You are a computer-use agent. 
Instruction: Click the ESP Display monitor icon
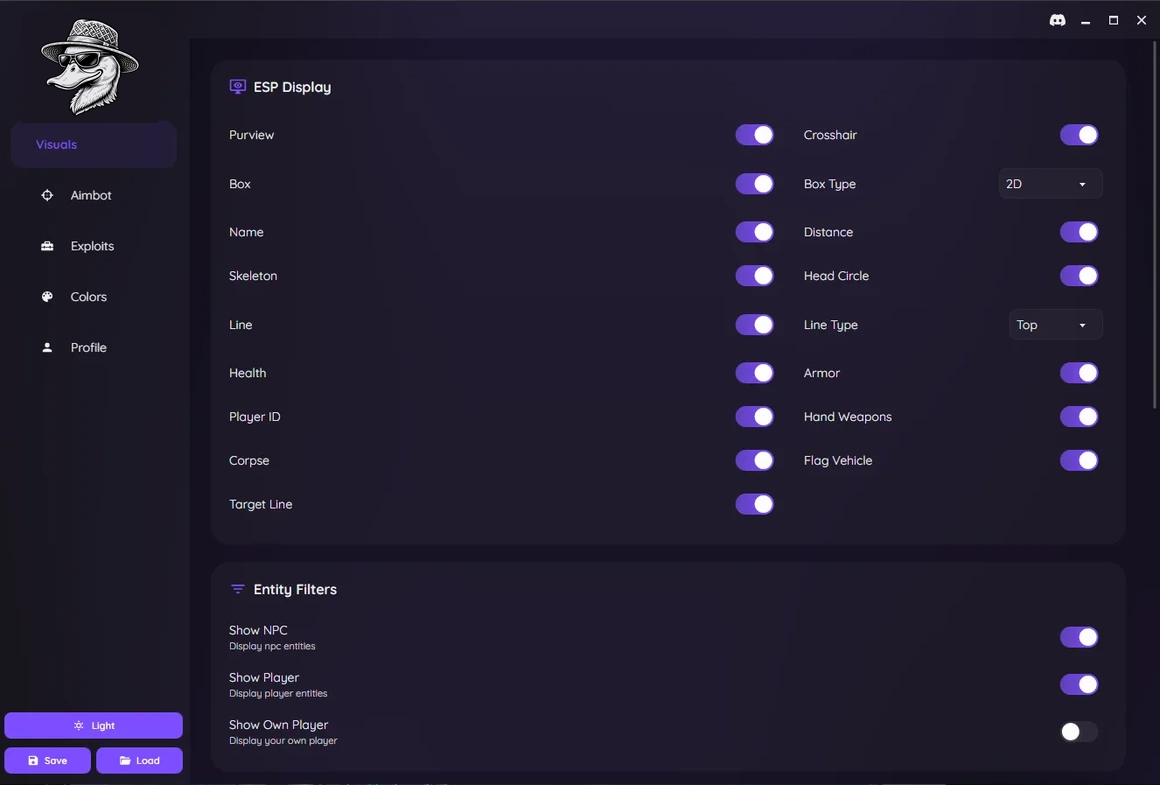click(237, 87)
